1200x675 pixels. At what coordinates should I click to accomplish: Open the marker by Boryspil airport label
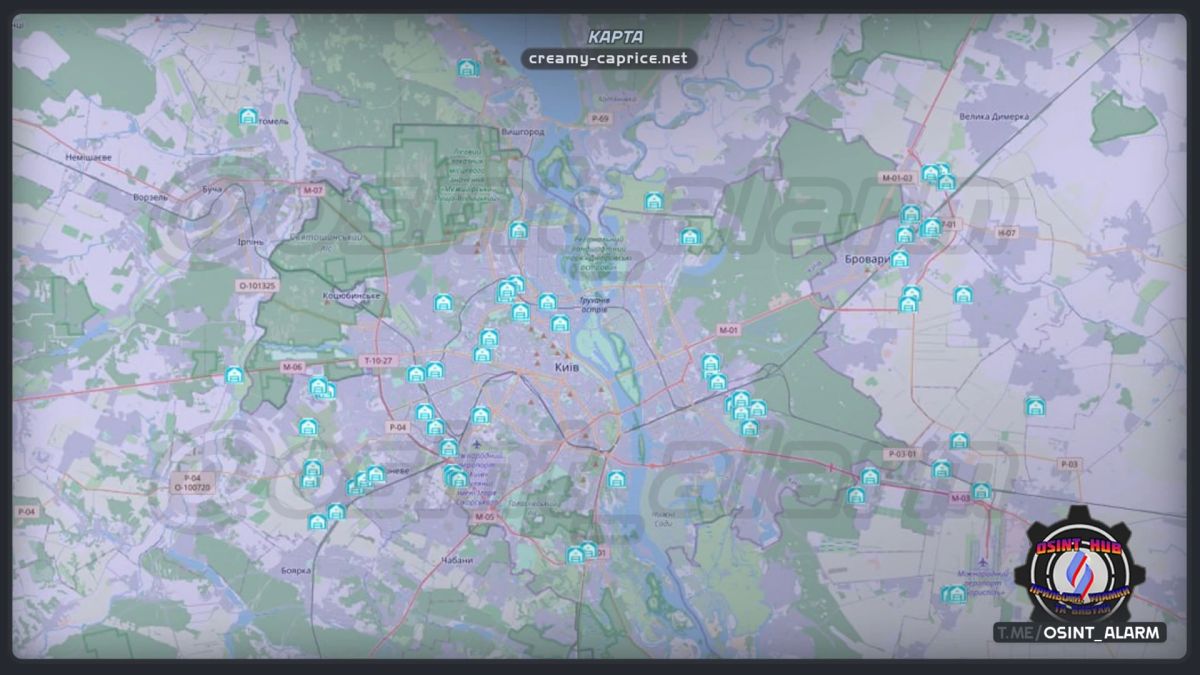tap(955, 594)
